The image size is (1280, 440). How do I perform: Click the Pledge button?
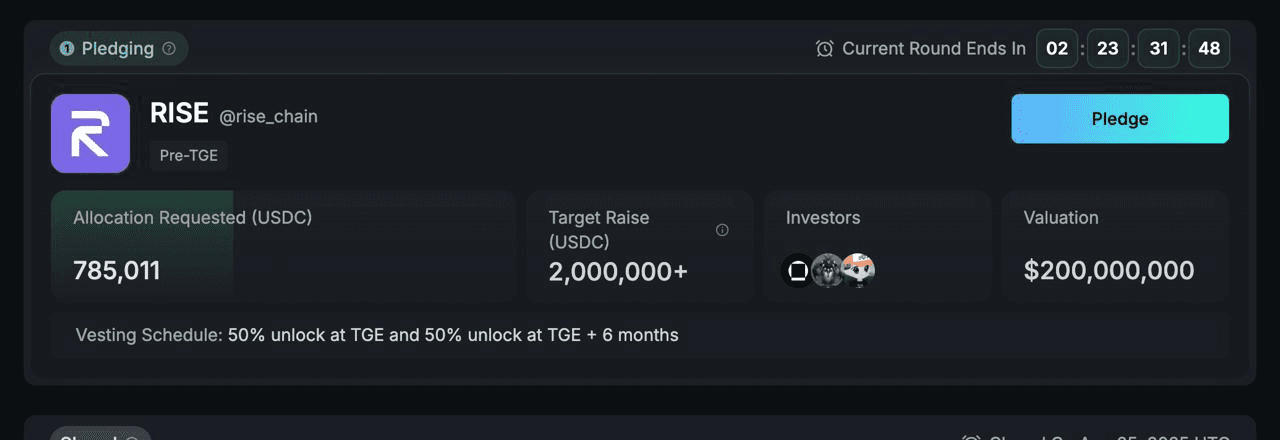click(x=1120, y=119)
